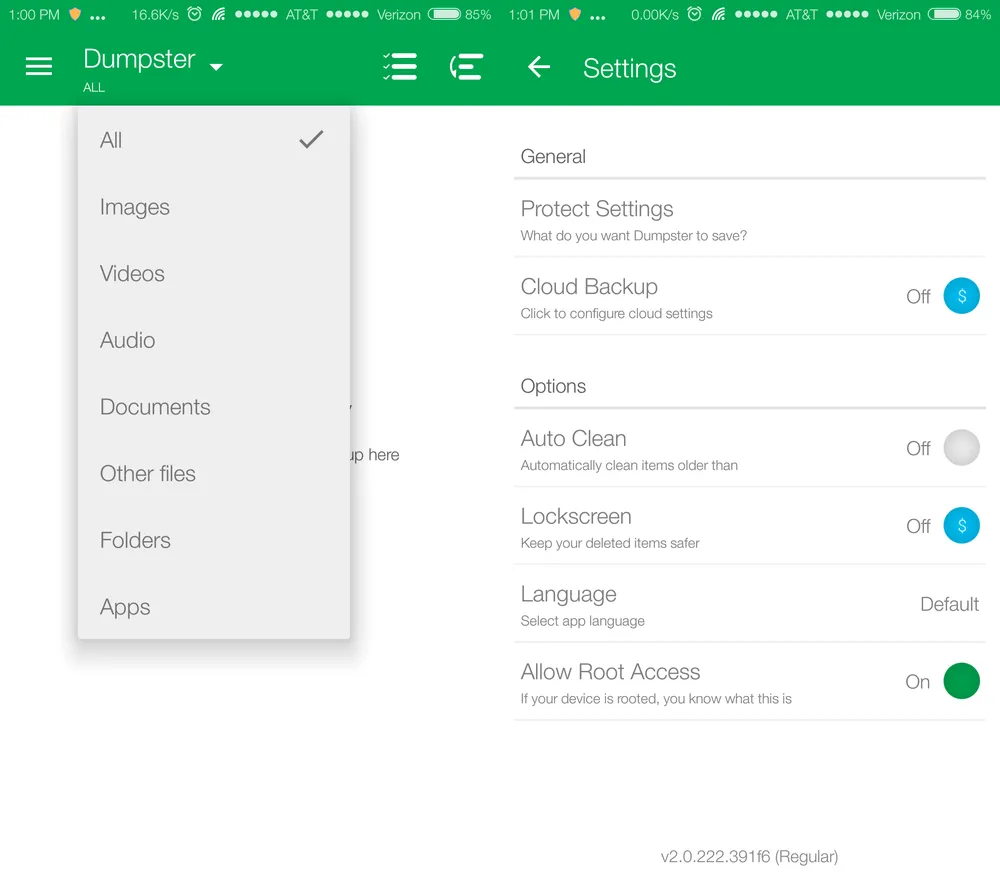
Task: Select Apps from the filter menu
Action: [x=125, y=606]
